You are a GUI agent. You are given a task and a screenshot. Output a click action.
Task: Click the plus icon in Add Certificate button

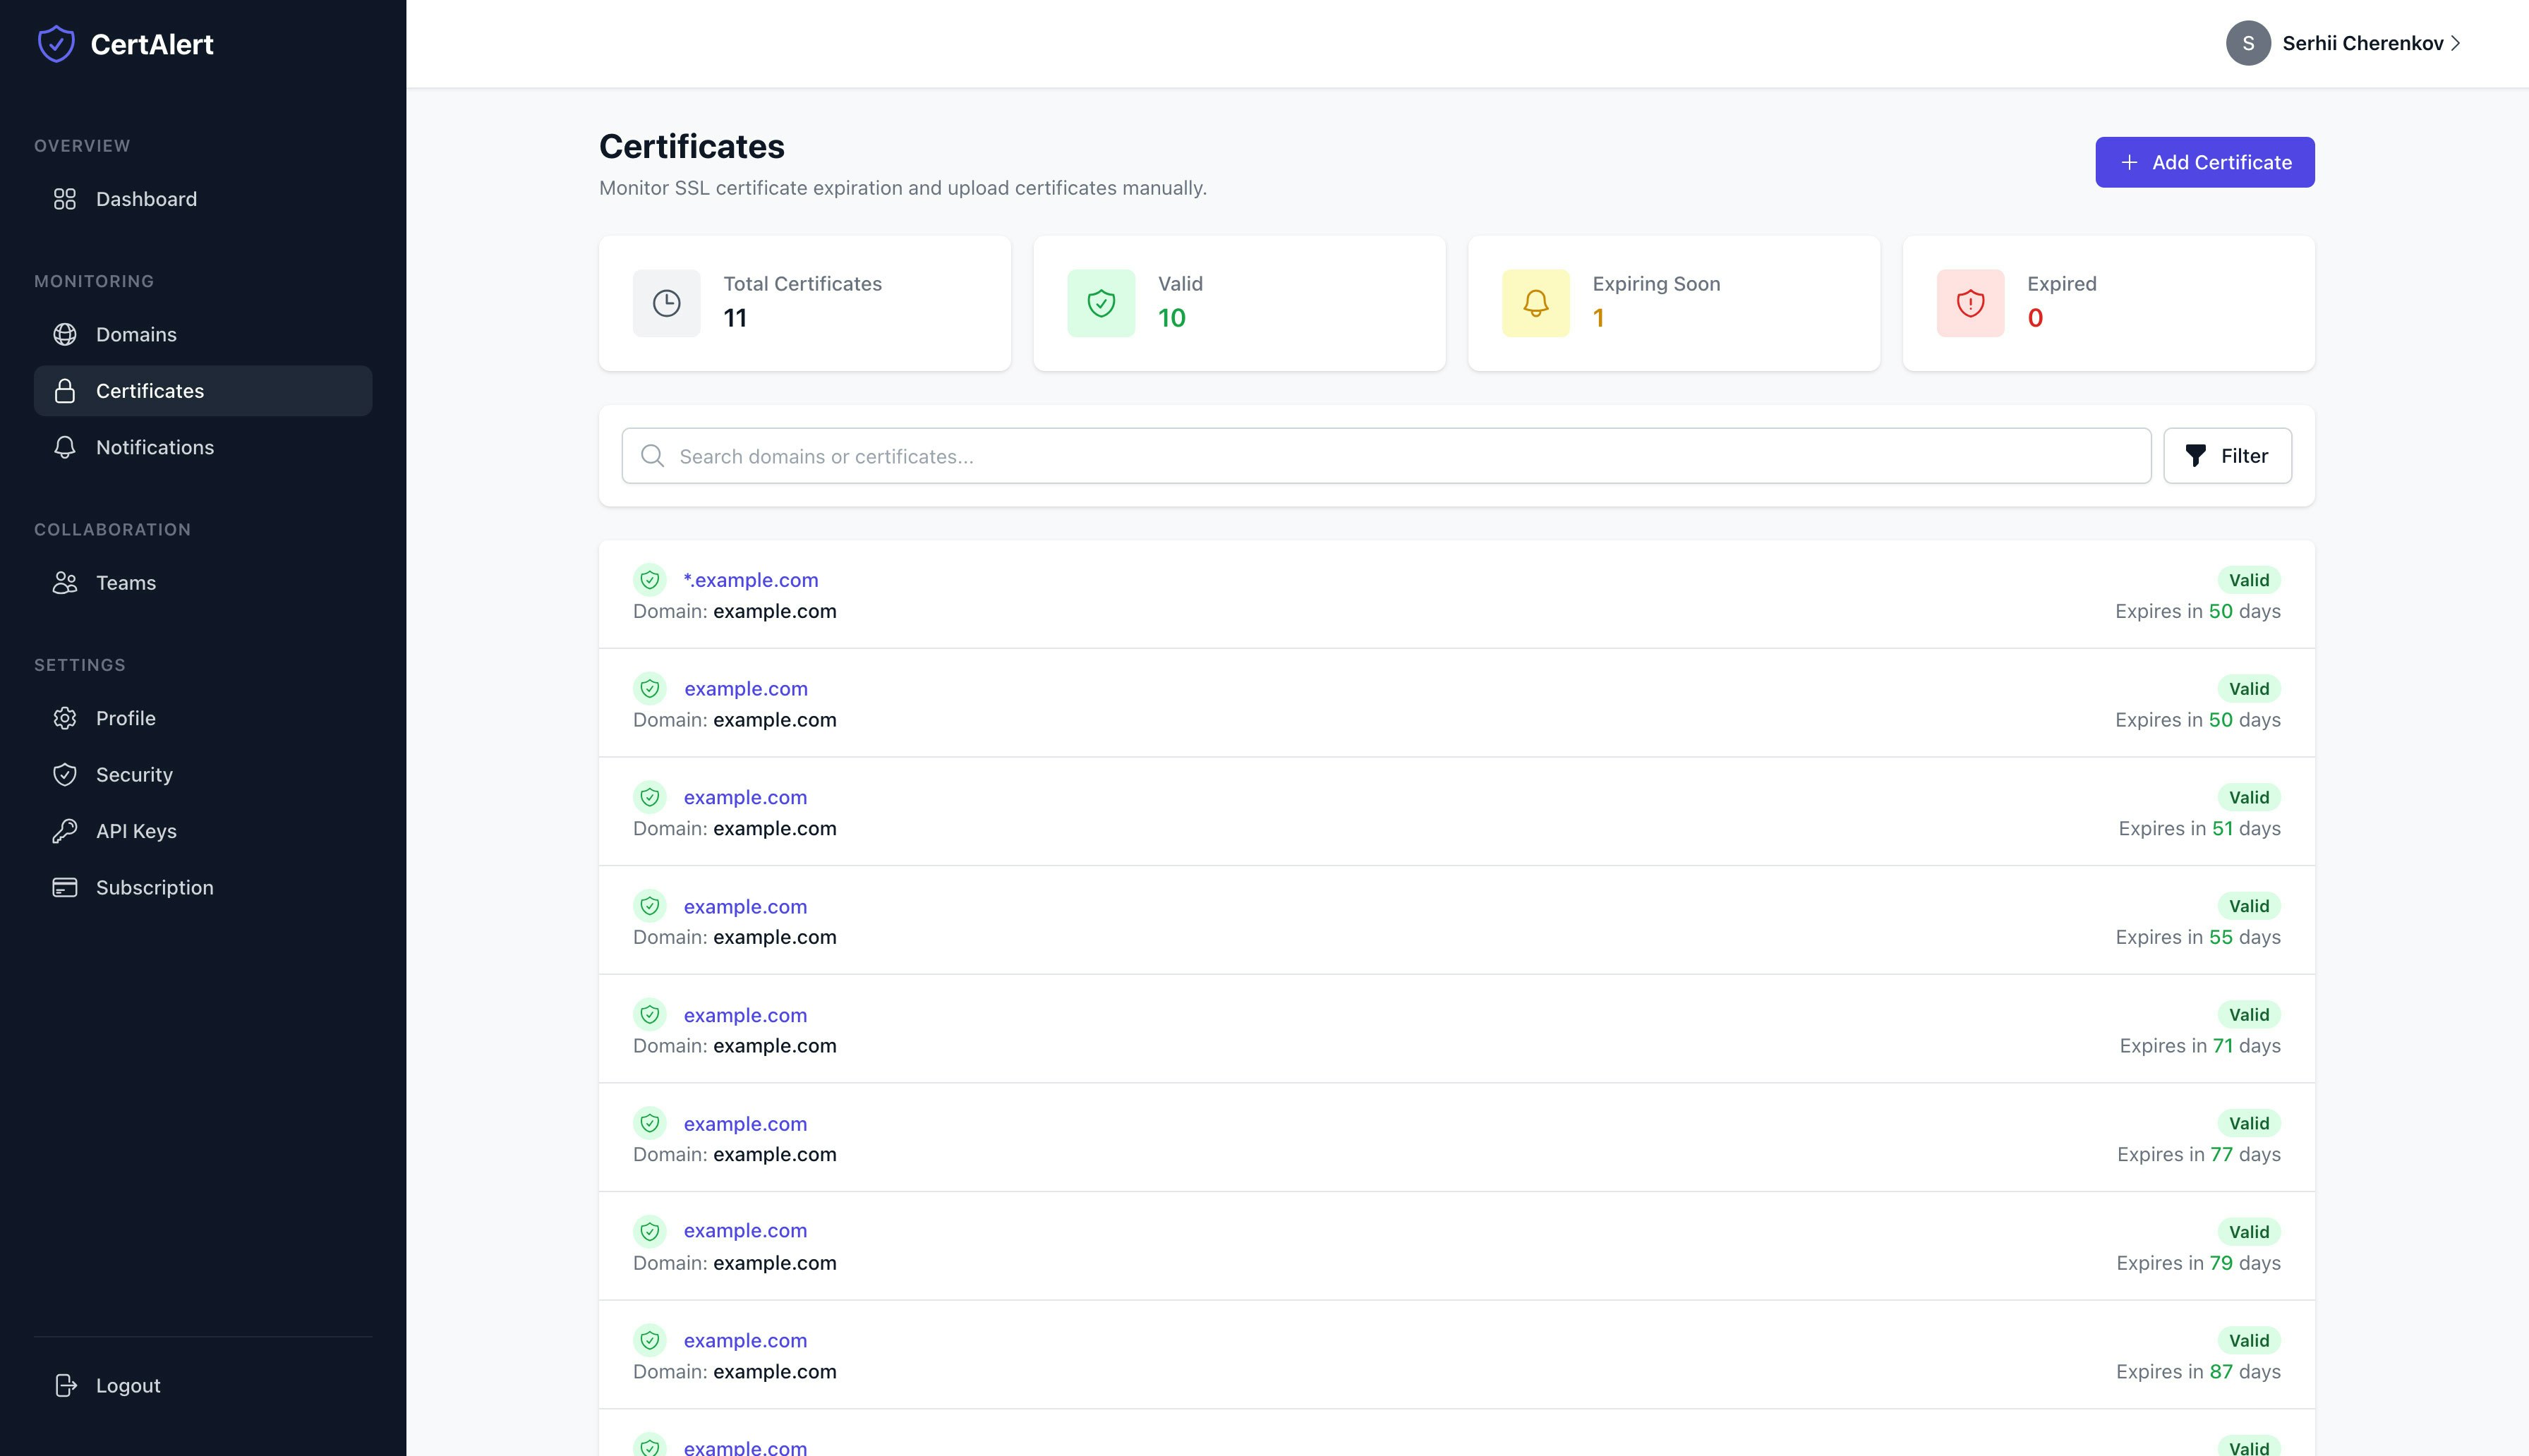click(2129, 162)
